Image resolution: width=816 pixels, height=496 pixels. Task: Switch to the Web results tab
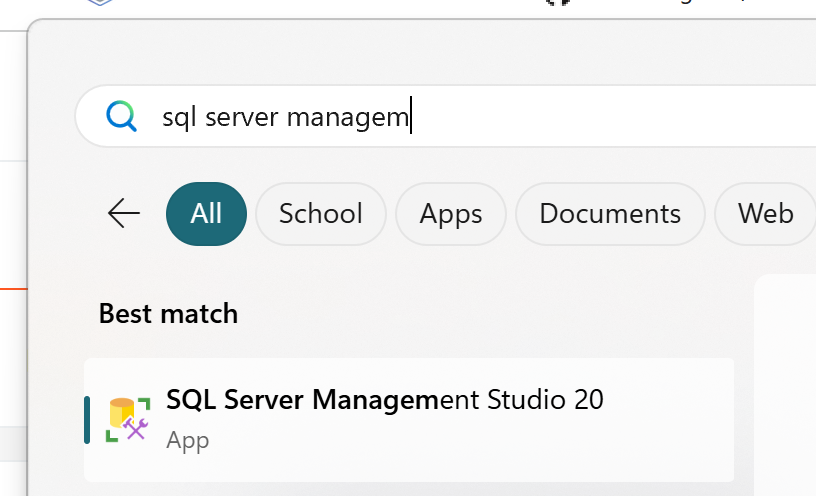tap(765, 213)
